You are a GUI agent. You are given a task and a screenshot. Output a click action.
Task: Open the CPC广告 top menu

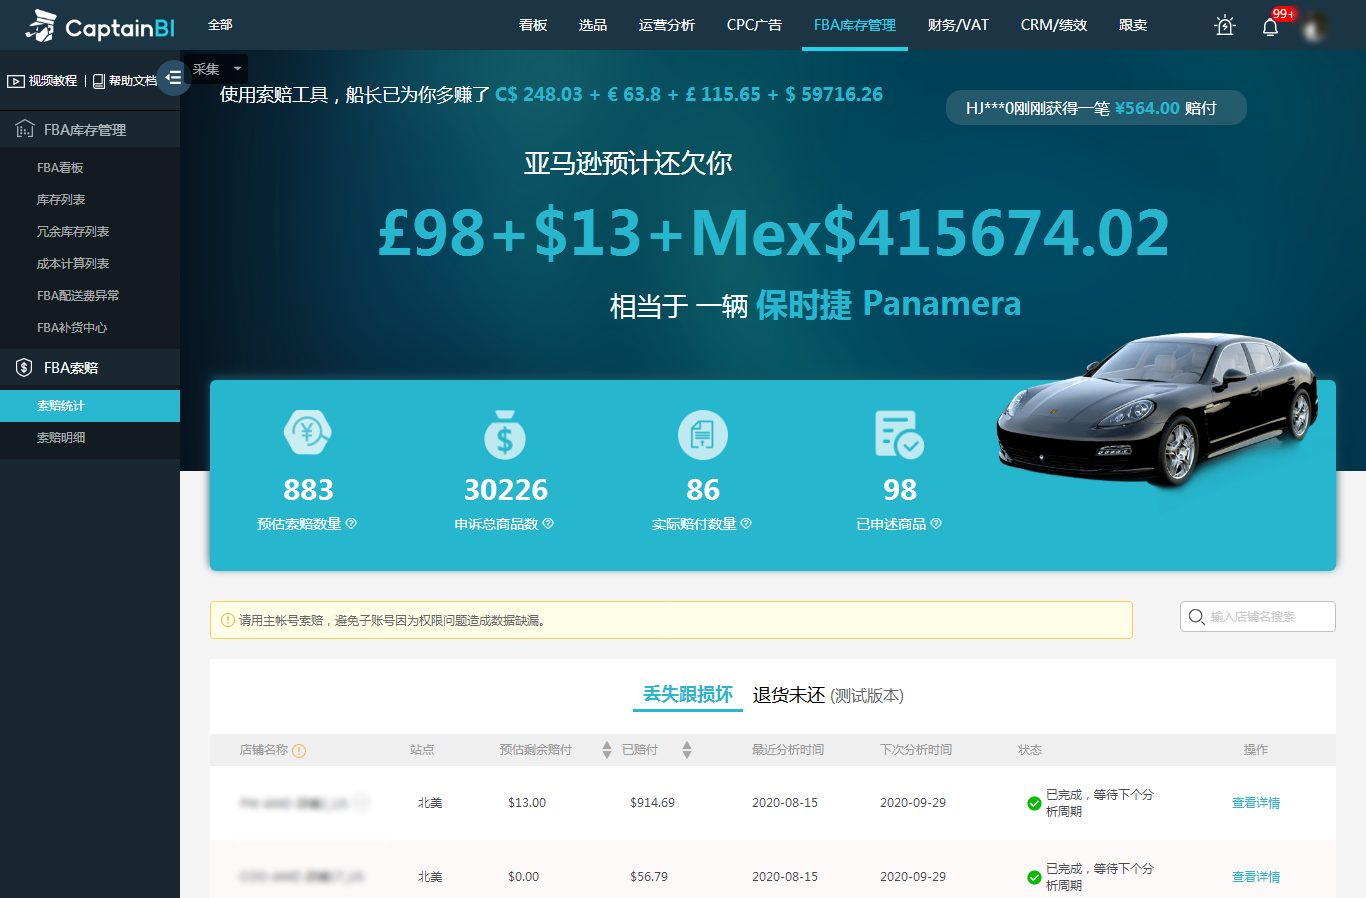[755, 25]
